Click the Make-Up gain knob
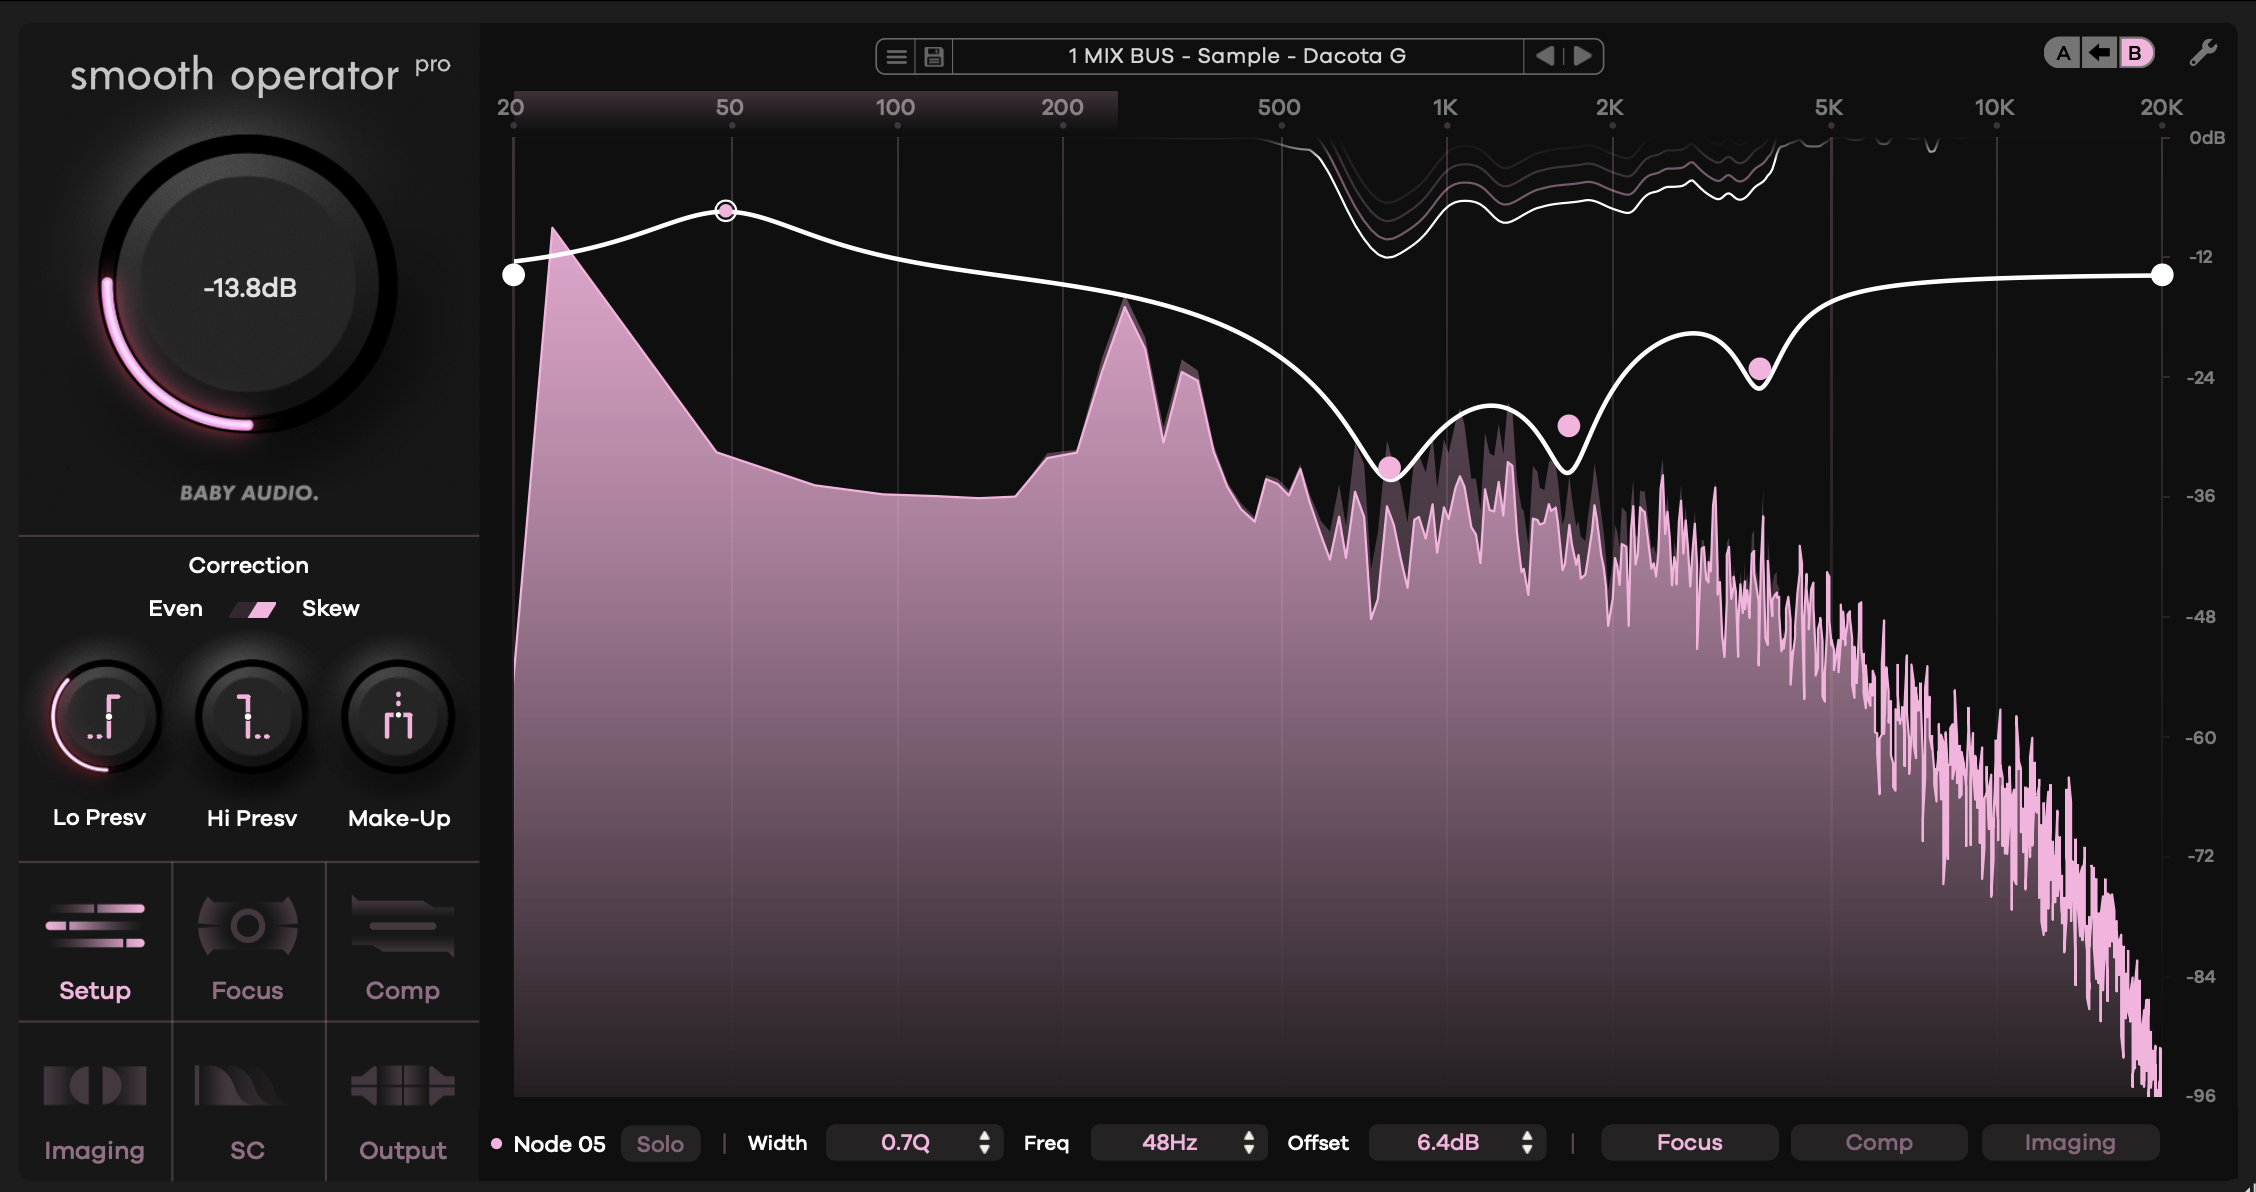 coord(398,716)
